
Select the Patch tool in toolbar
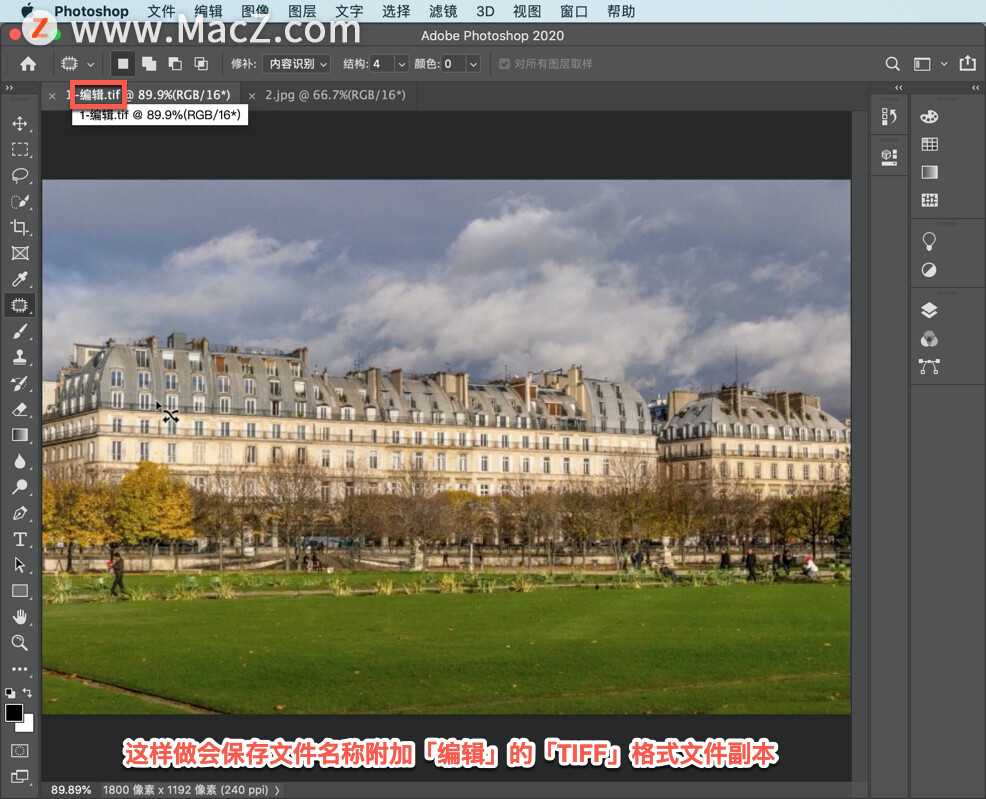click(19, 306)
